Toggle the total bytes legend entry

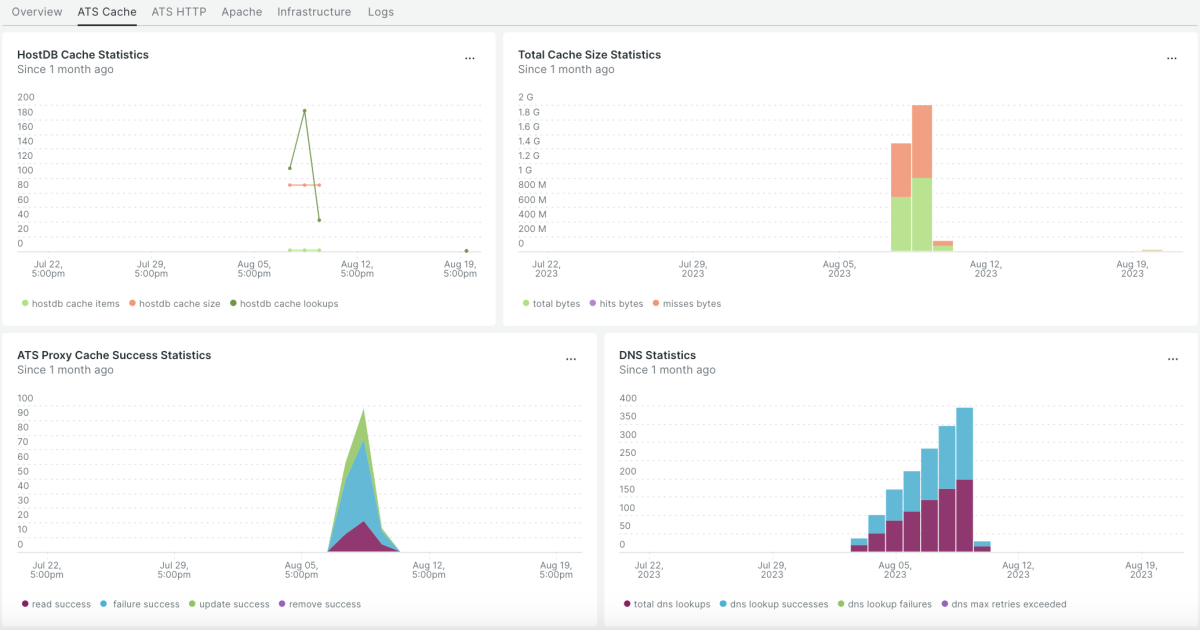[556, 303]
